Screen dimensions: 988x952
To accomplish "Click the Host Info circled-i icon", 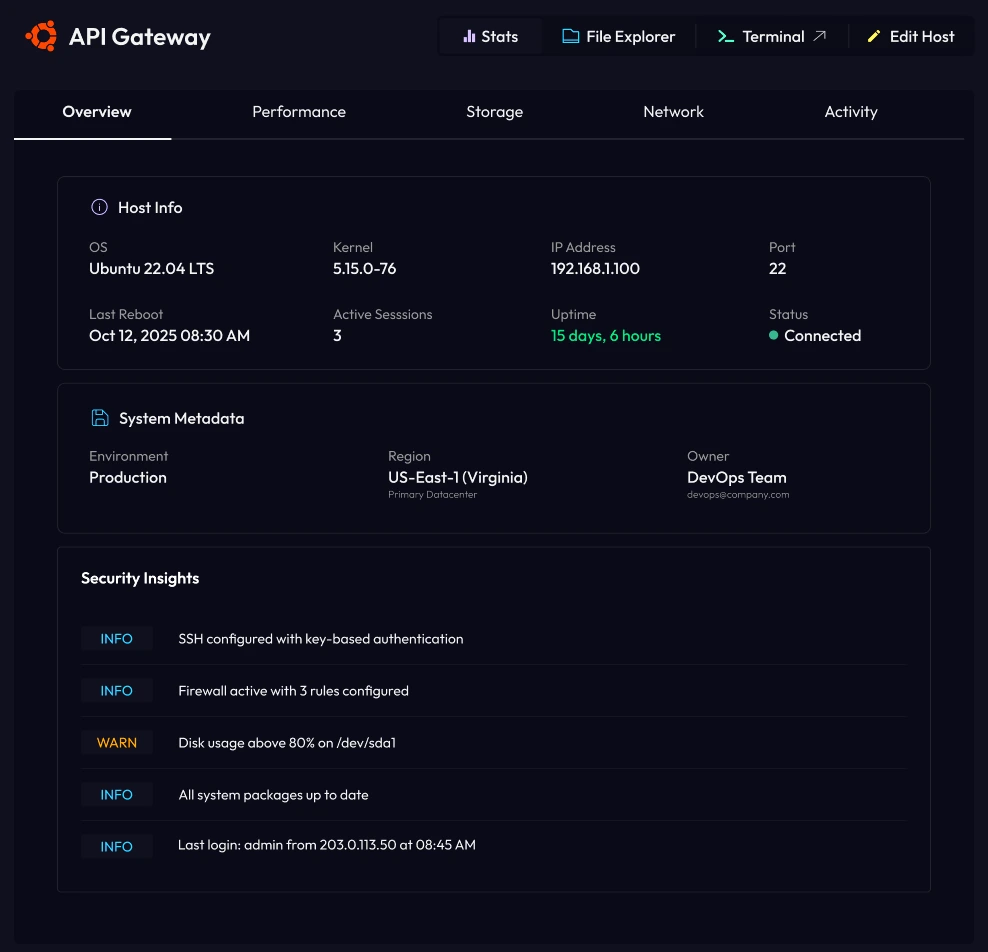I will (99, 207).
